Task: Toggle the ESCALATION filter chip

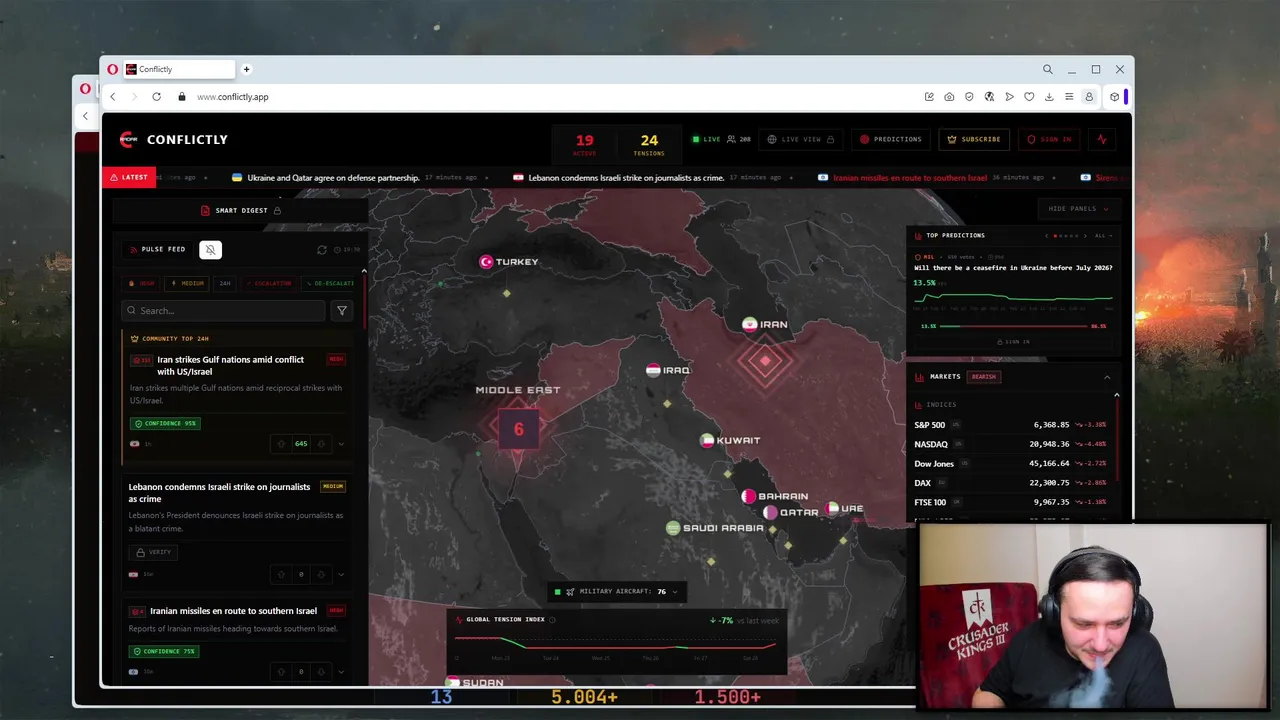Action: [269, 284]
